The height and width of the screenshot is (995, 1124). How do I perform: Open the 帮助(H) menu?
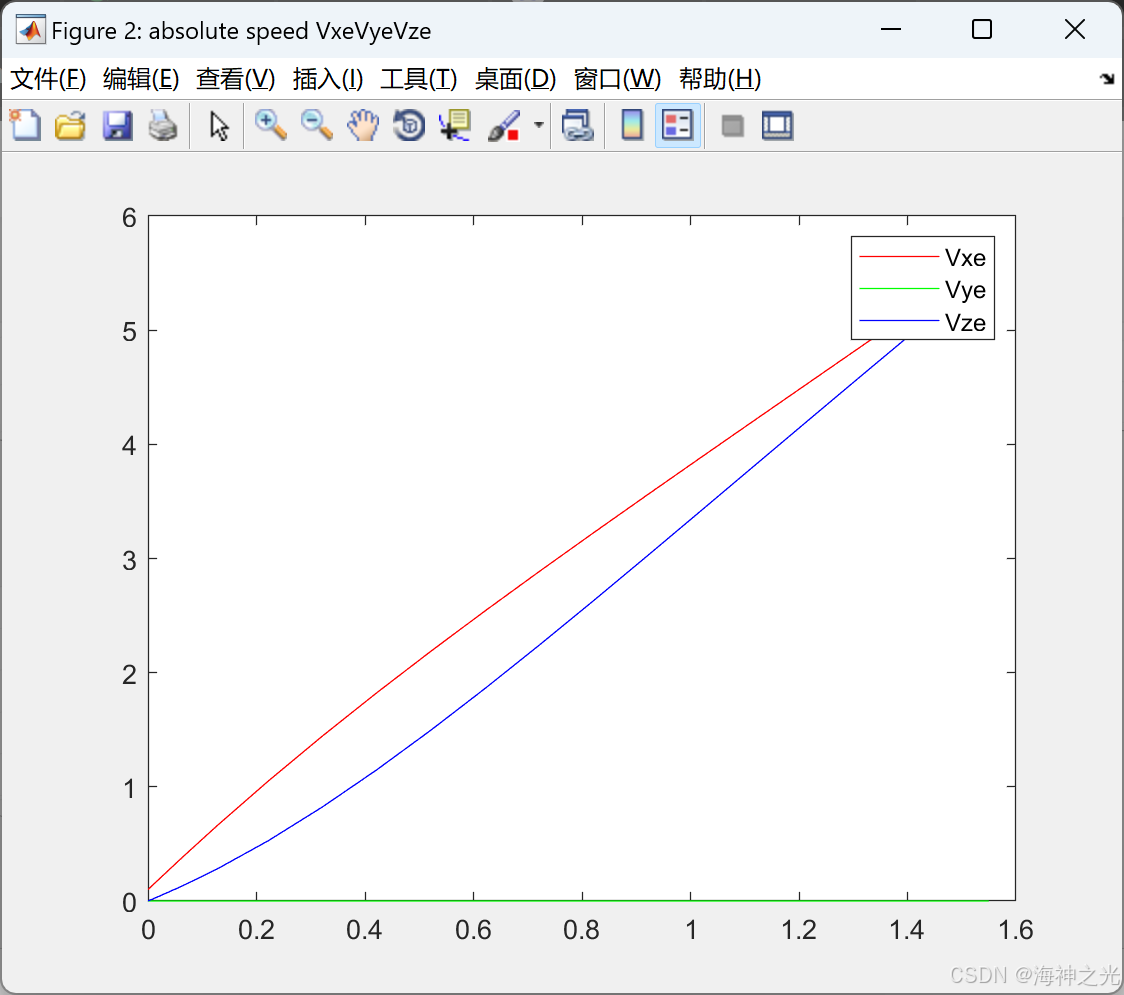[x=720, y=79]
